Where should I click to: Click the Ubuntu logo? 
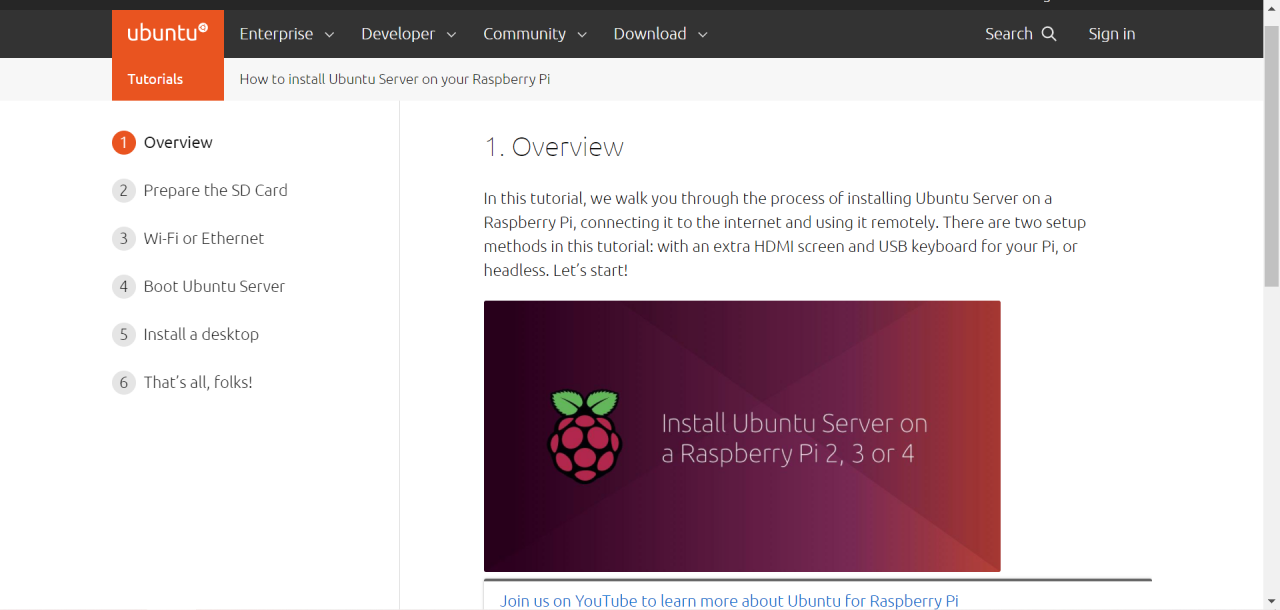[x=168, y=33]
